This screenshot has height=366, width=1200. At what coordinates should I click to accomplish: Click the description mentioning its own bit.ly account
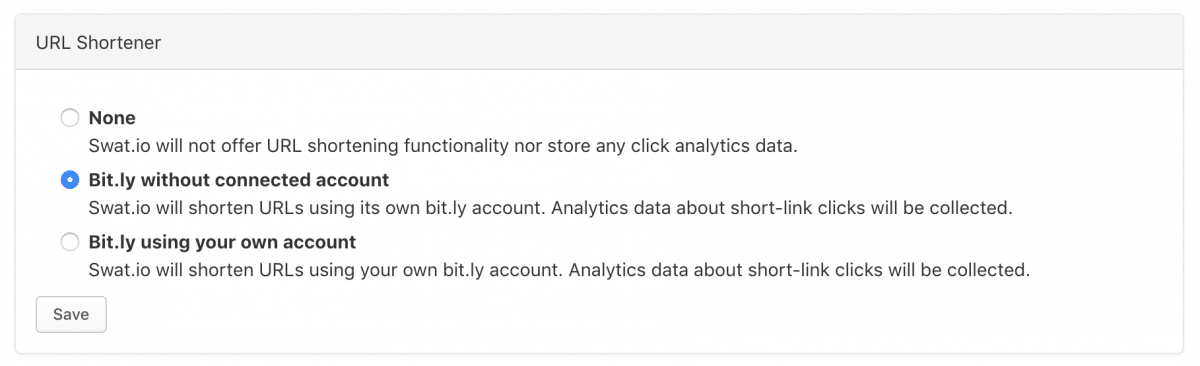click(551, 208)
